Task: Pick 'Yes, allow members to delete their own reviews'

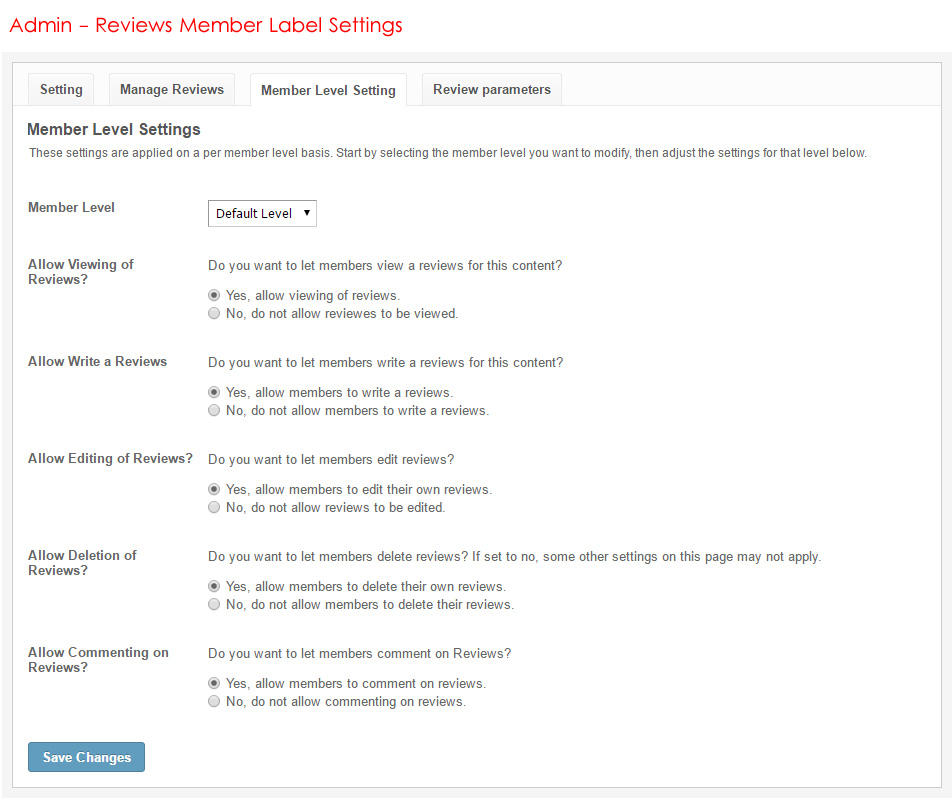Action: coord(214,587)
